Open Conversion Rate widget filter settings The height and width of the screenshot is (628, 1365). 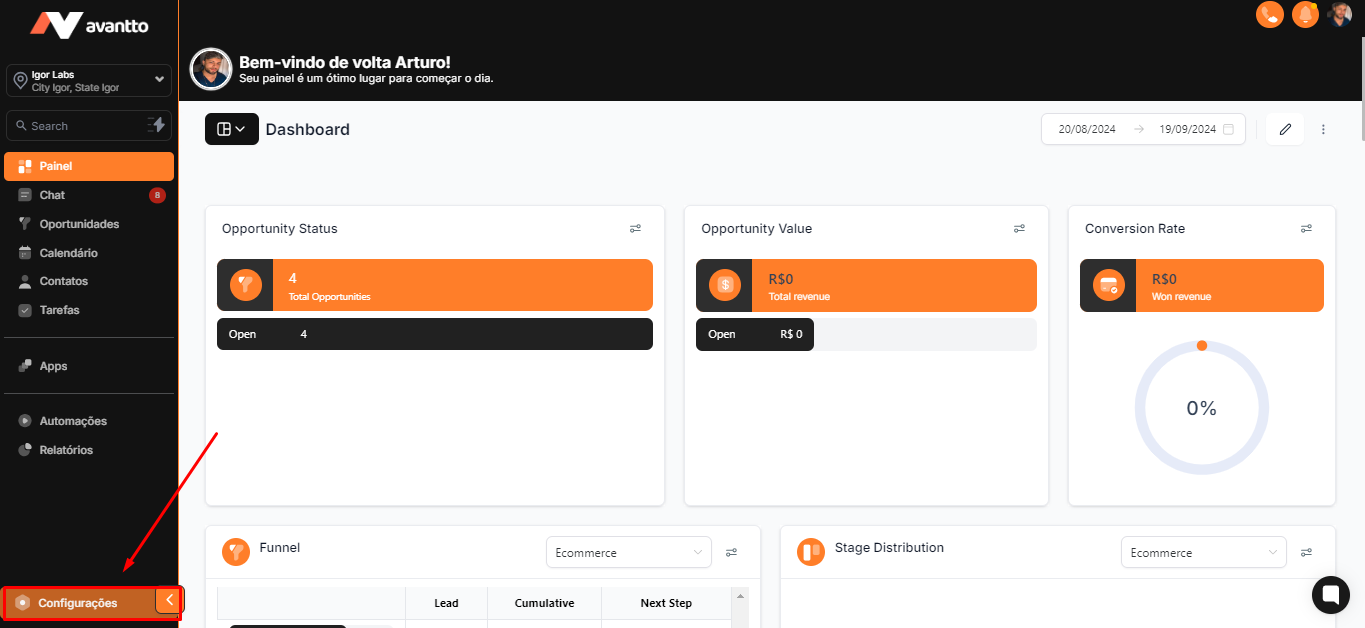click(x=1306, y=229)
